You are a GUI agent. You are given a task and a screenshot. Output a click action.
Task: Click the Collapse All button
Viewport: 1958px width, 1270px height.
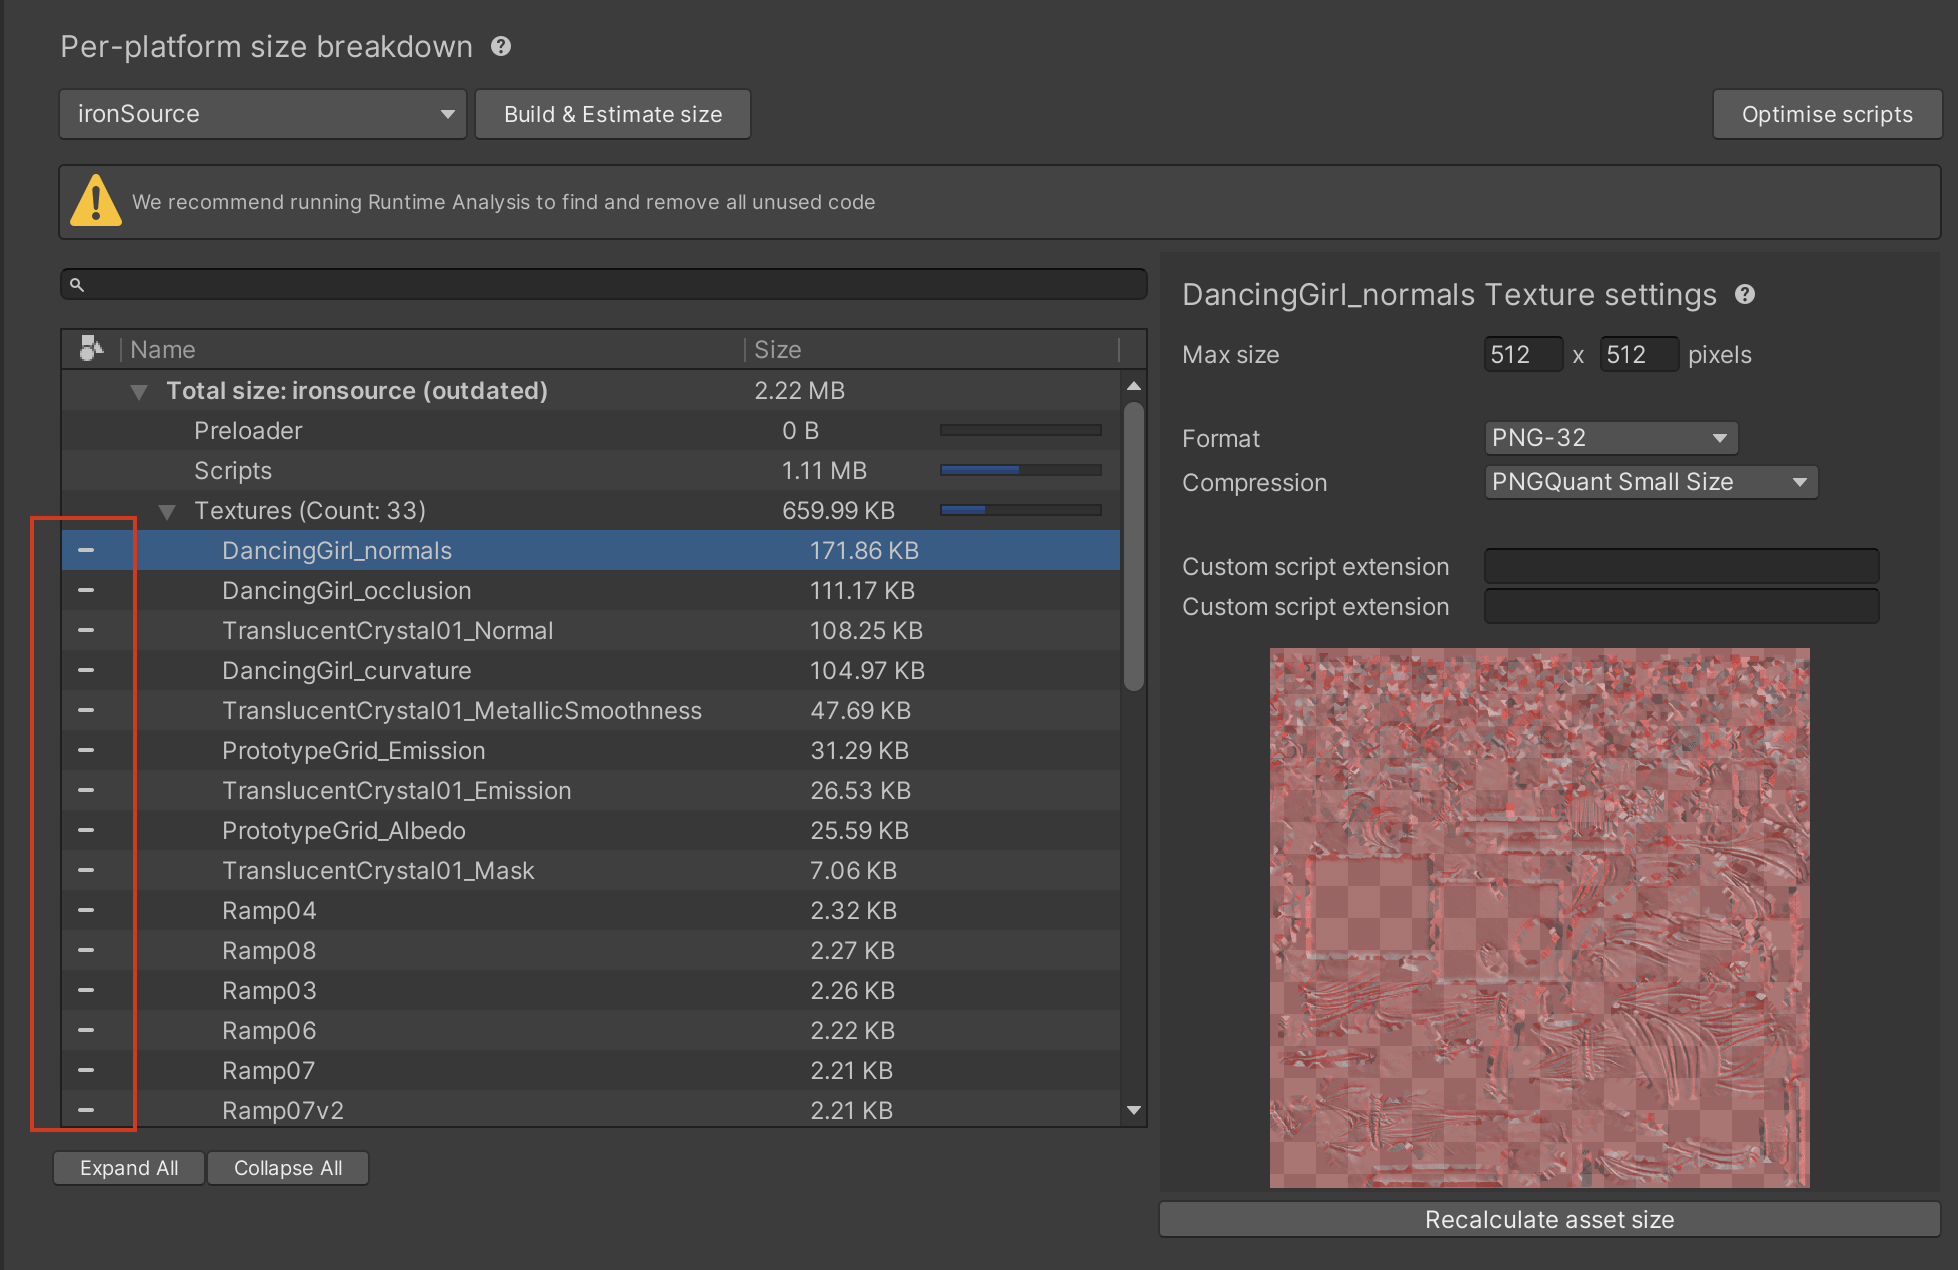(x=288, y=1168)
